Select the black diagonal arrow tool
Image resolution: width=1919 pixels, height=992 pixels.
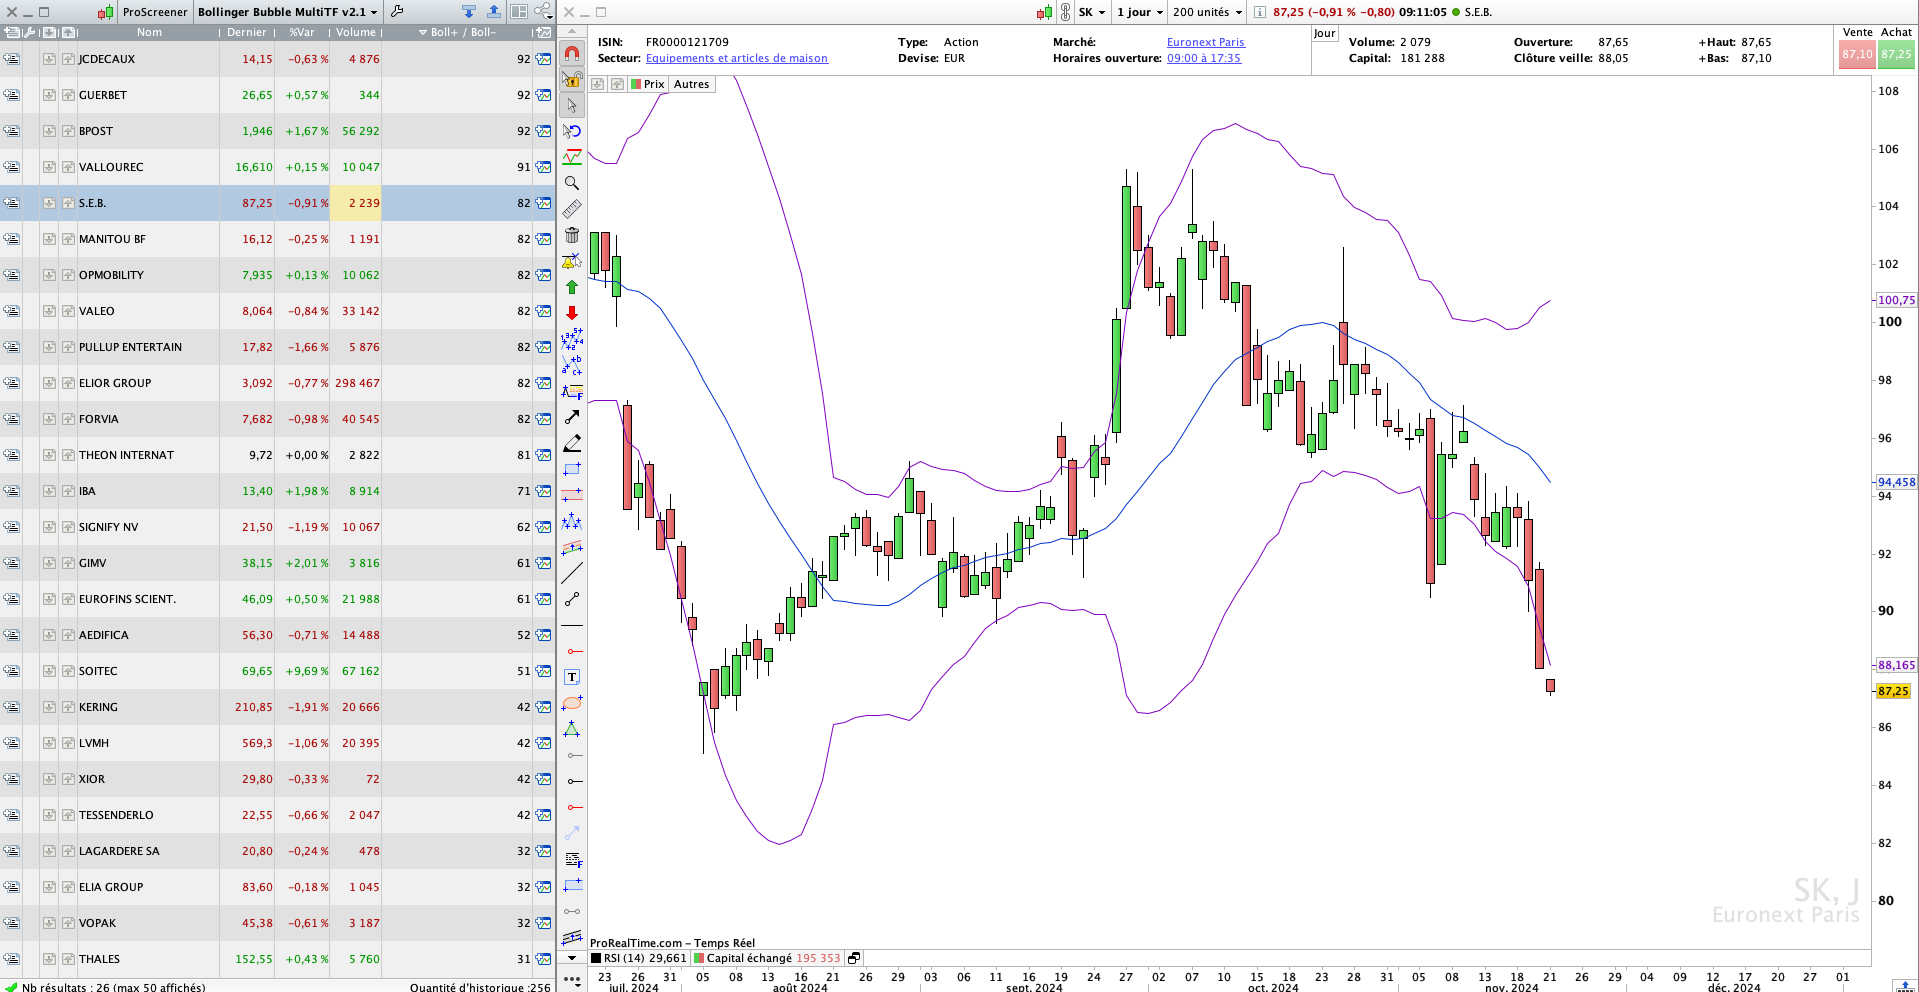(572, 417)
